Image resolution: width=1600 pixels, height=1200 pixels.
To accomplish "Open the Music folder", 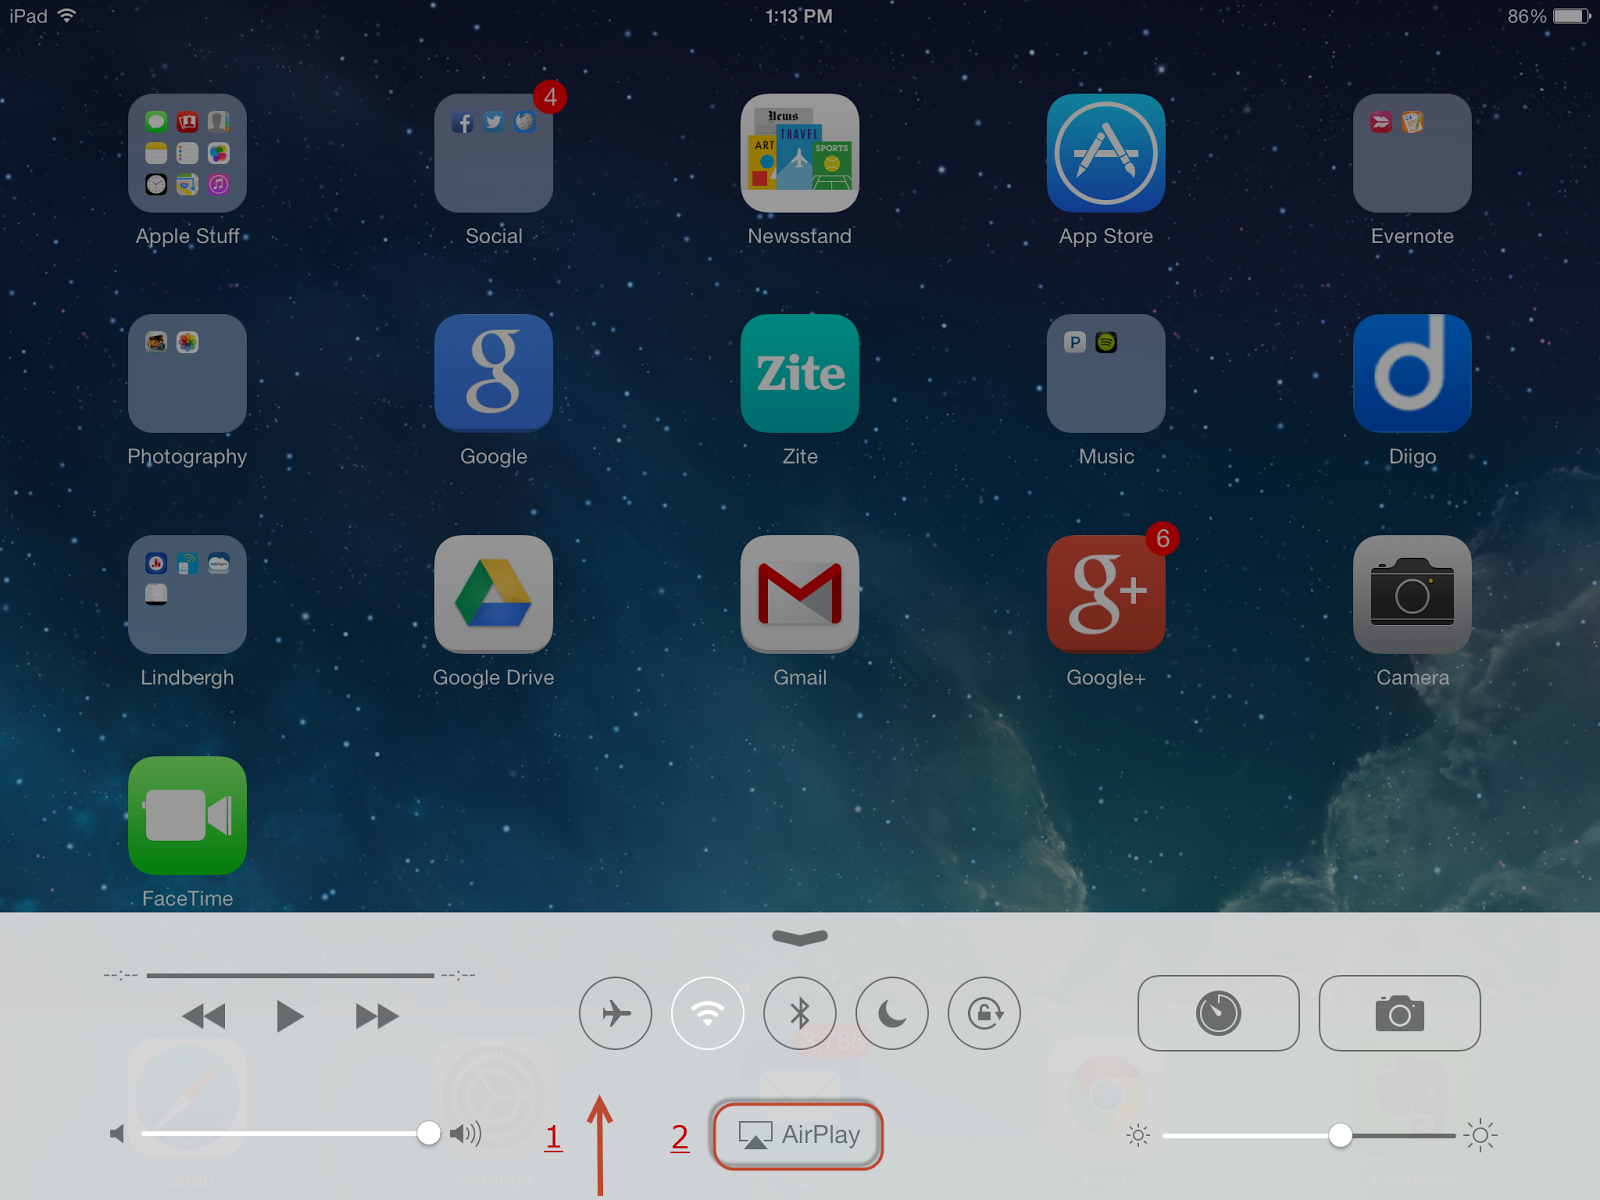I will click(x=1106, y=374).
